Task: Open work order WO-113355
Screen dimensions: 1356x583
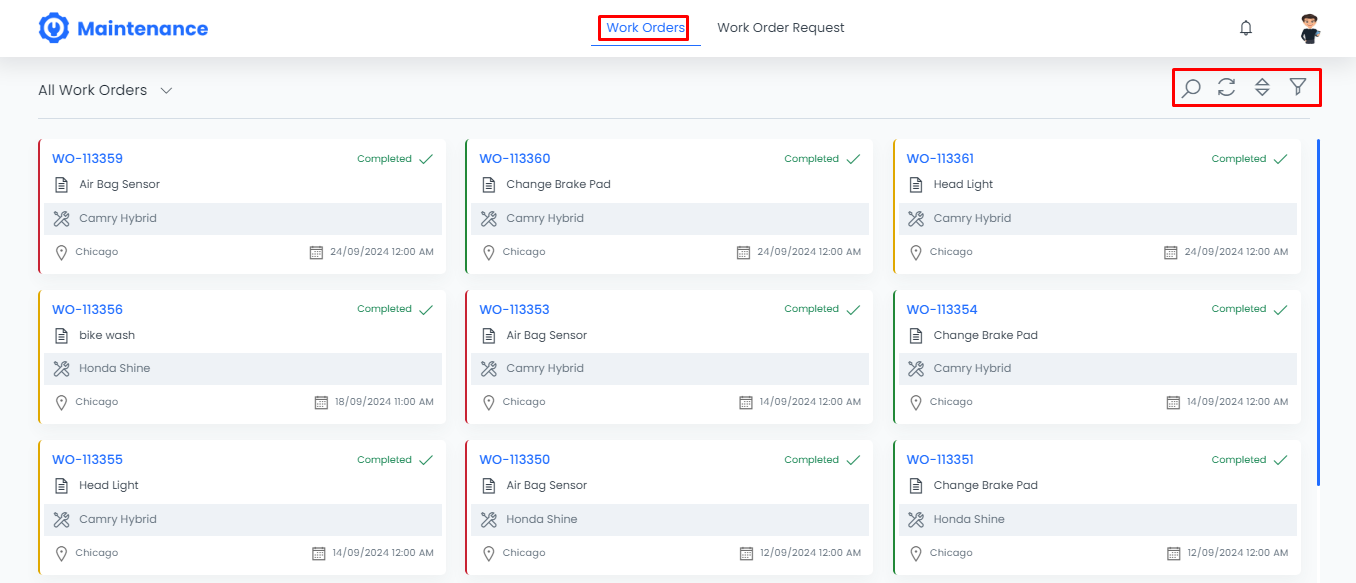Action: (x=87, y=460)
